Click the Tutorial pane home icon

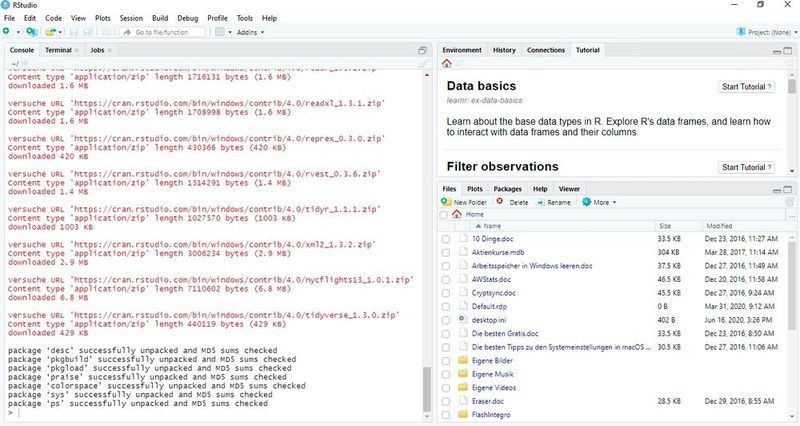click(447, 63)
